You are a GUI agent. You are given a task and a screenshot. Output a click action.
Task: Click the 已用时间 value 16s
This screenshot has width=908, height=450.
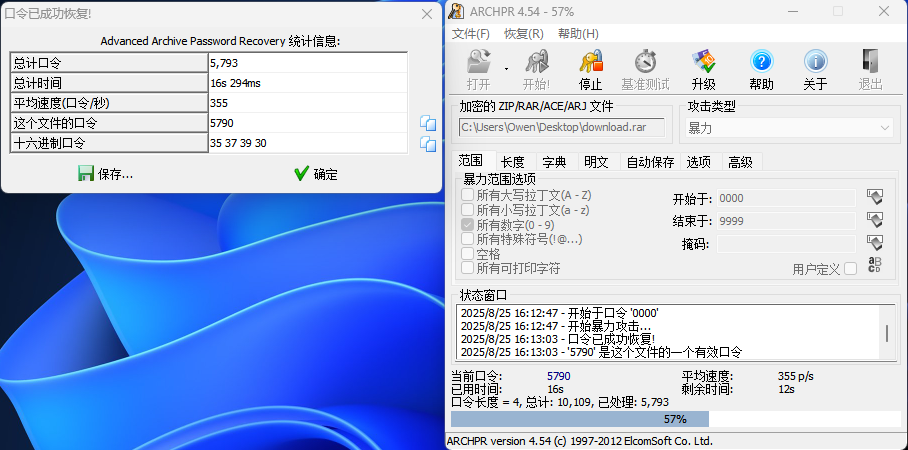point(555,389)
